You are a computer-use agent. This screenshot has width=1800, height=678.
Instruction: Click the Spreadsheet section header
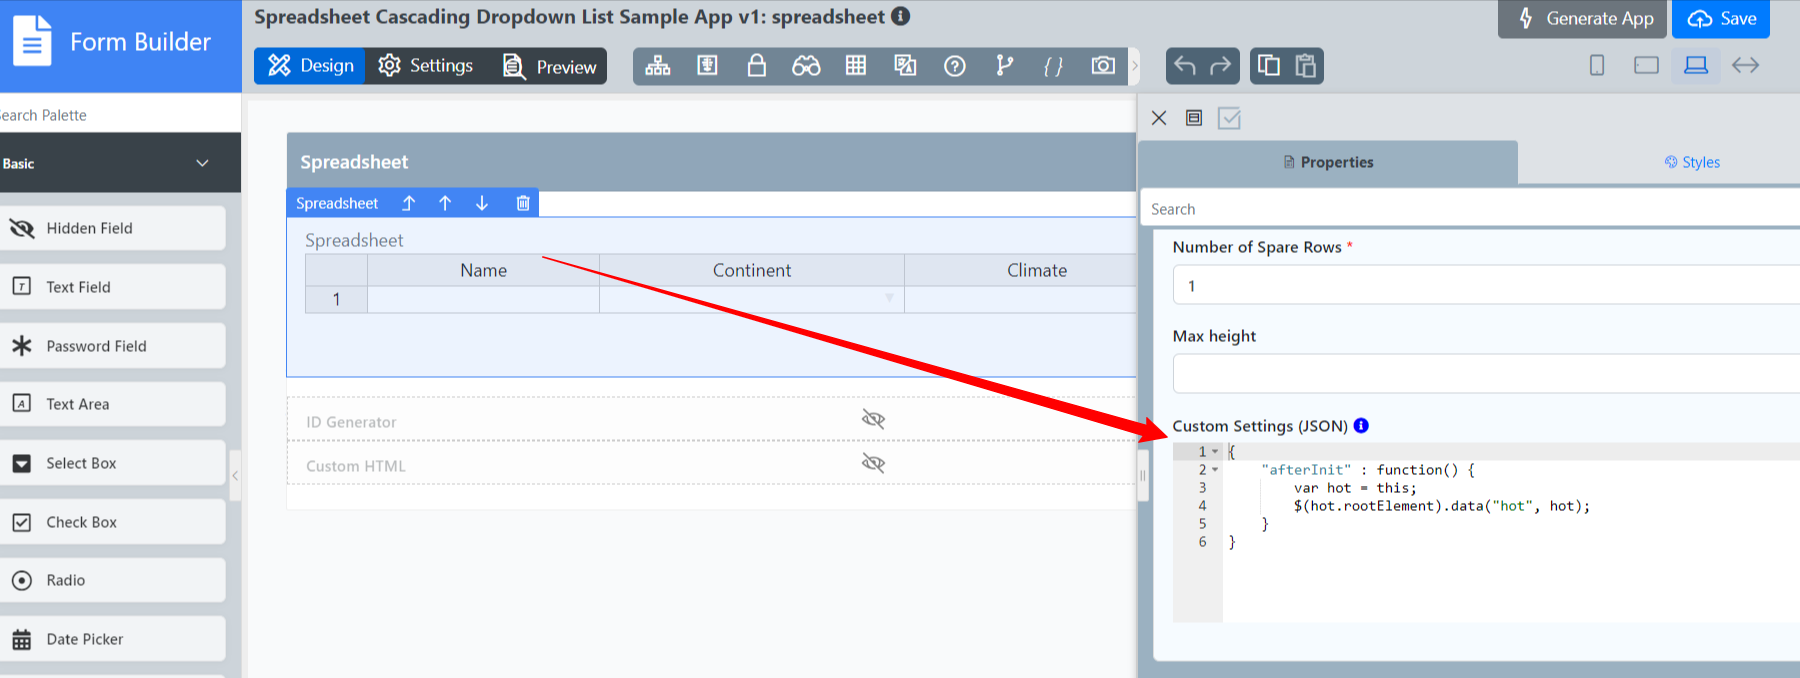[x=711, y=162]
